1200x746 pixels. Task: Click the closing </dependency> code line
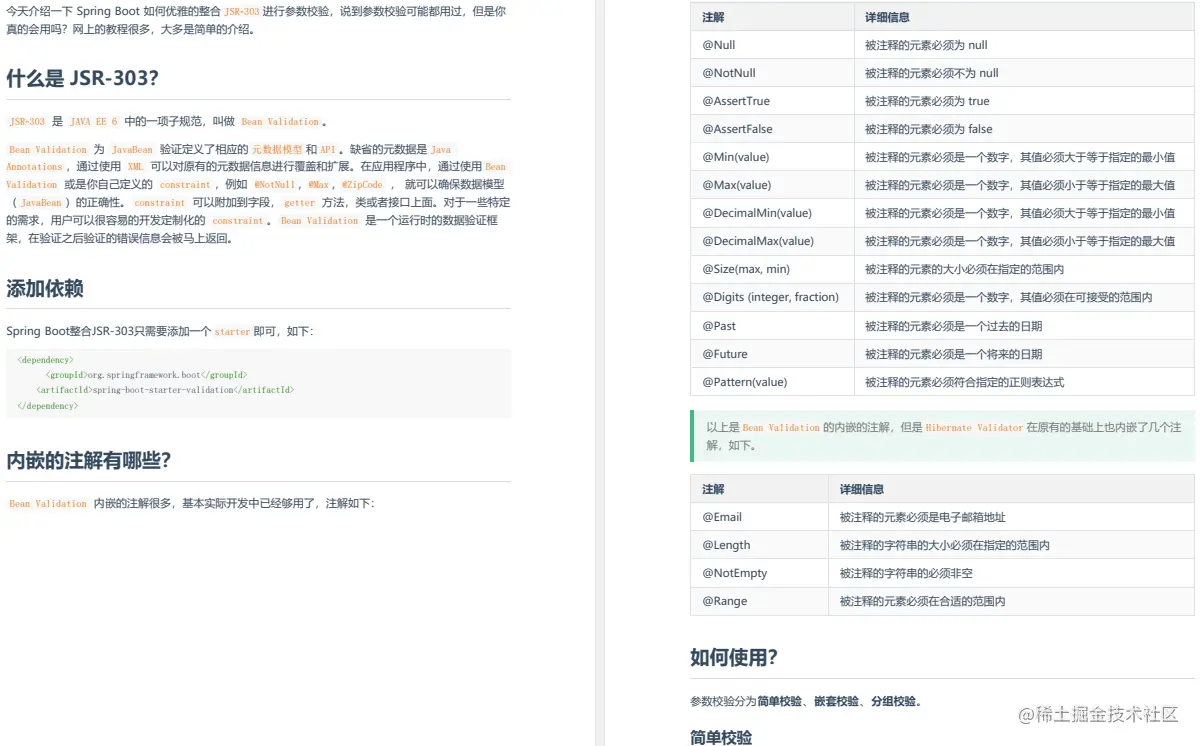click(47, 406)
